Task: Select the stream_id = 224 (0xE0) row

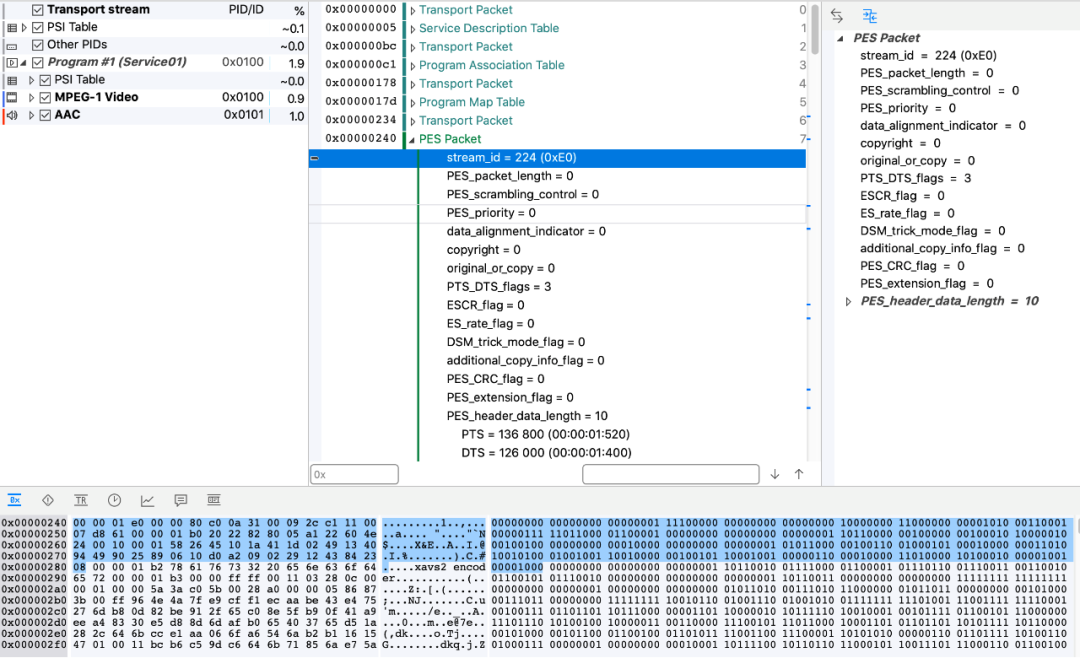Action: coord(557,158)
